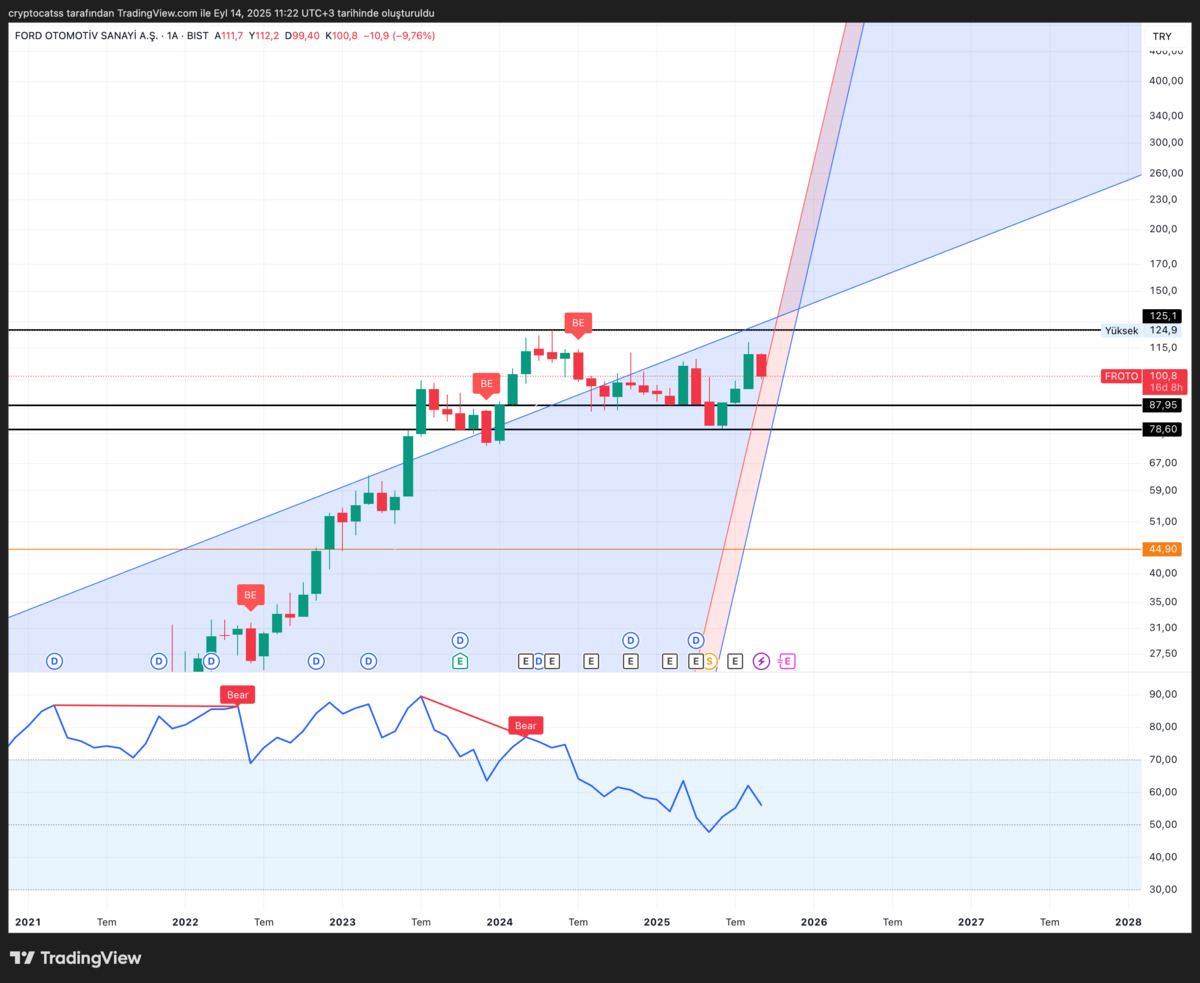Click the first Bear label on RSI
The height and width of the screenshot is (983, 1200).
point(238,694)
